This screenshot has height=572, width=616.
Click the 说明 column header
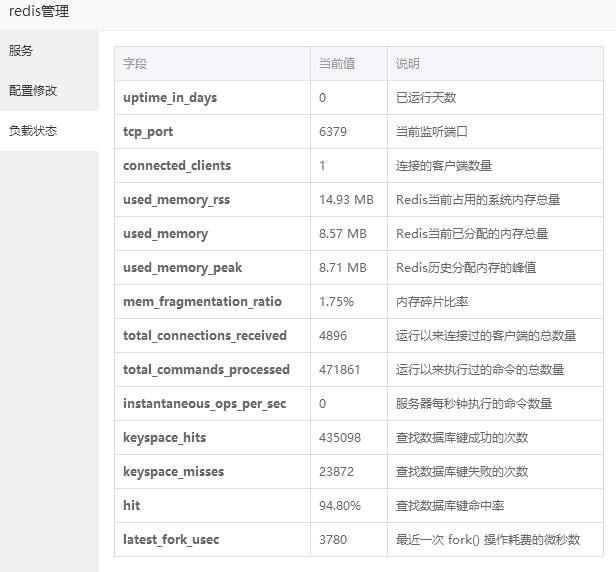tap(407, 64)
